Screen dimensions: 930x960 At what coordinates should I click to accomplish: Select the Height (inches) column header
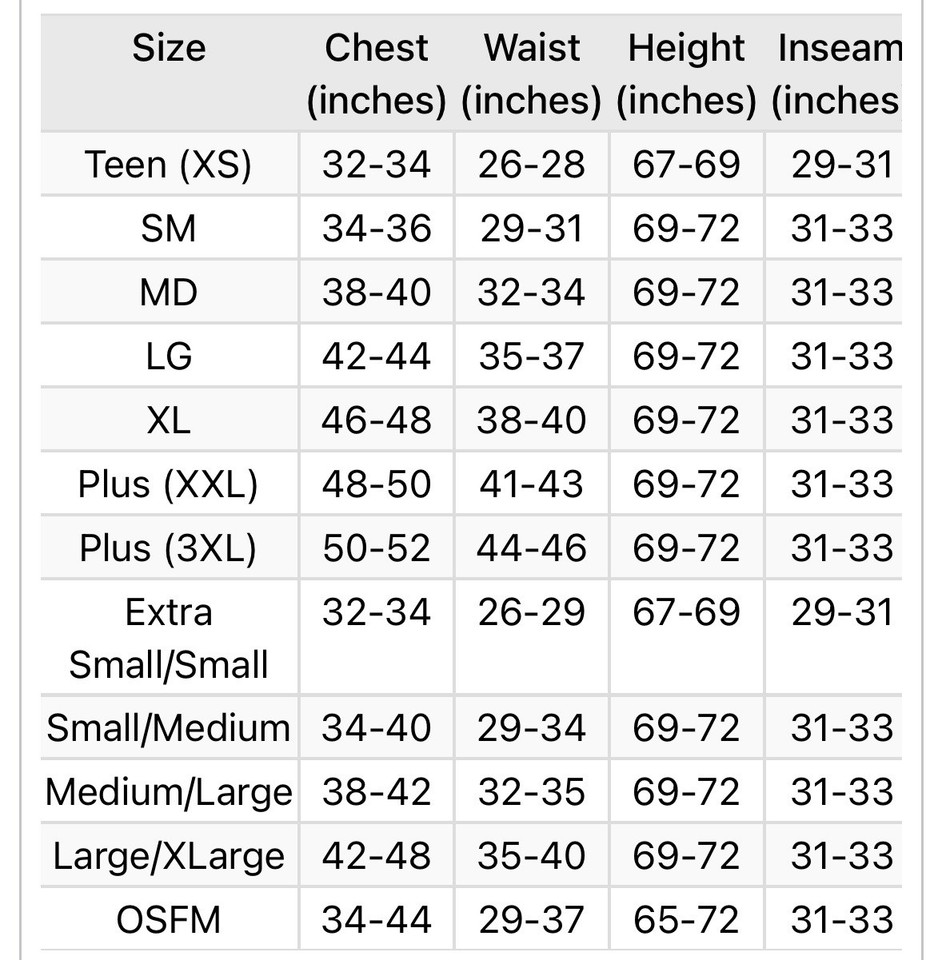(686, 73)
